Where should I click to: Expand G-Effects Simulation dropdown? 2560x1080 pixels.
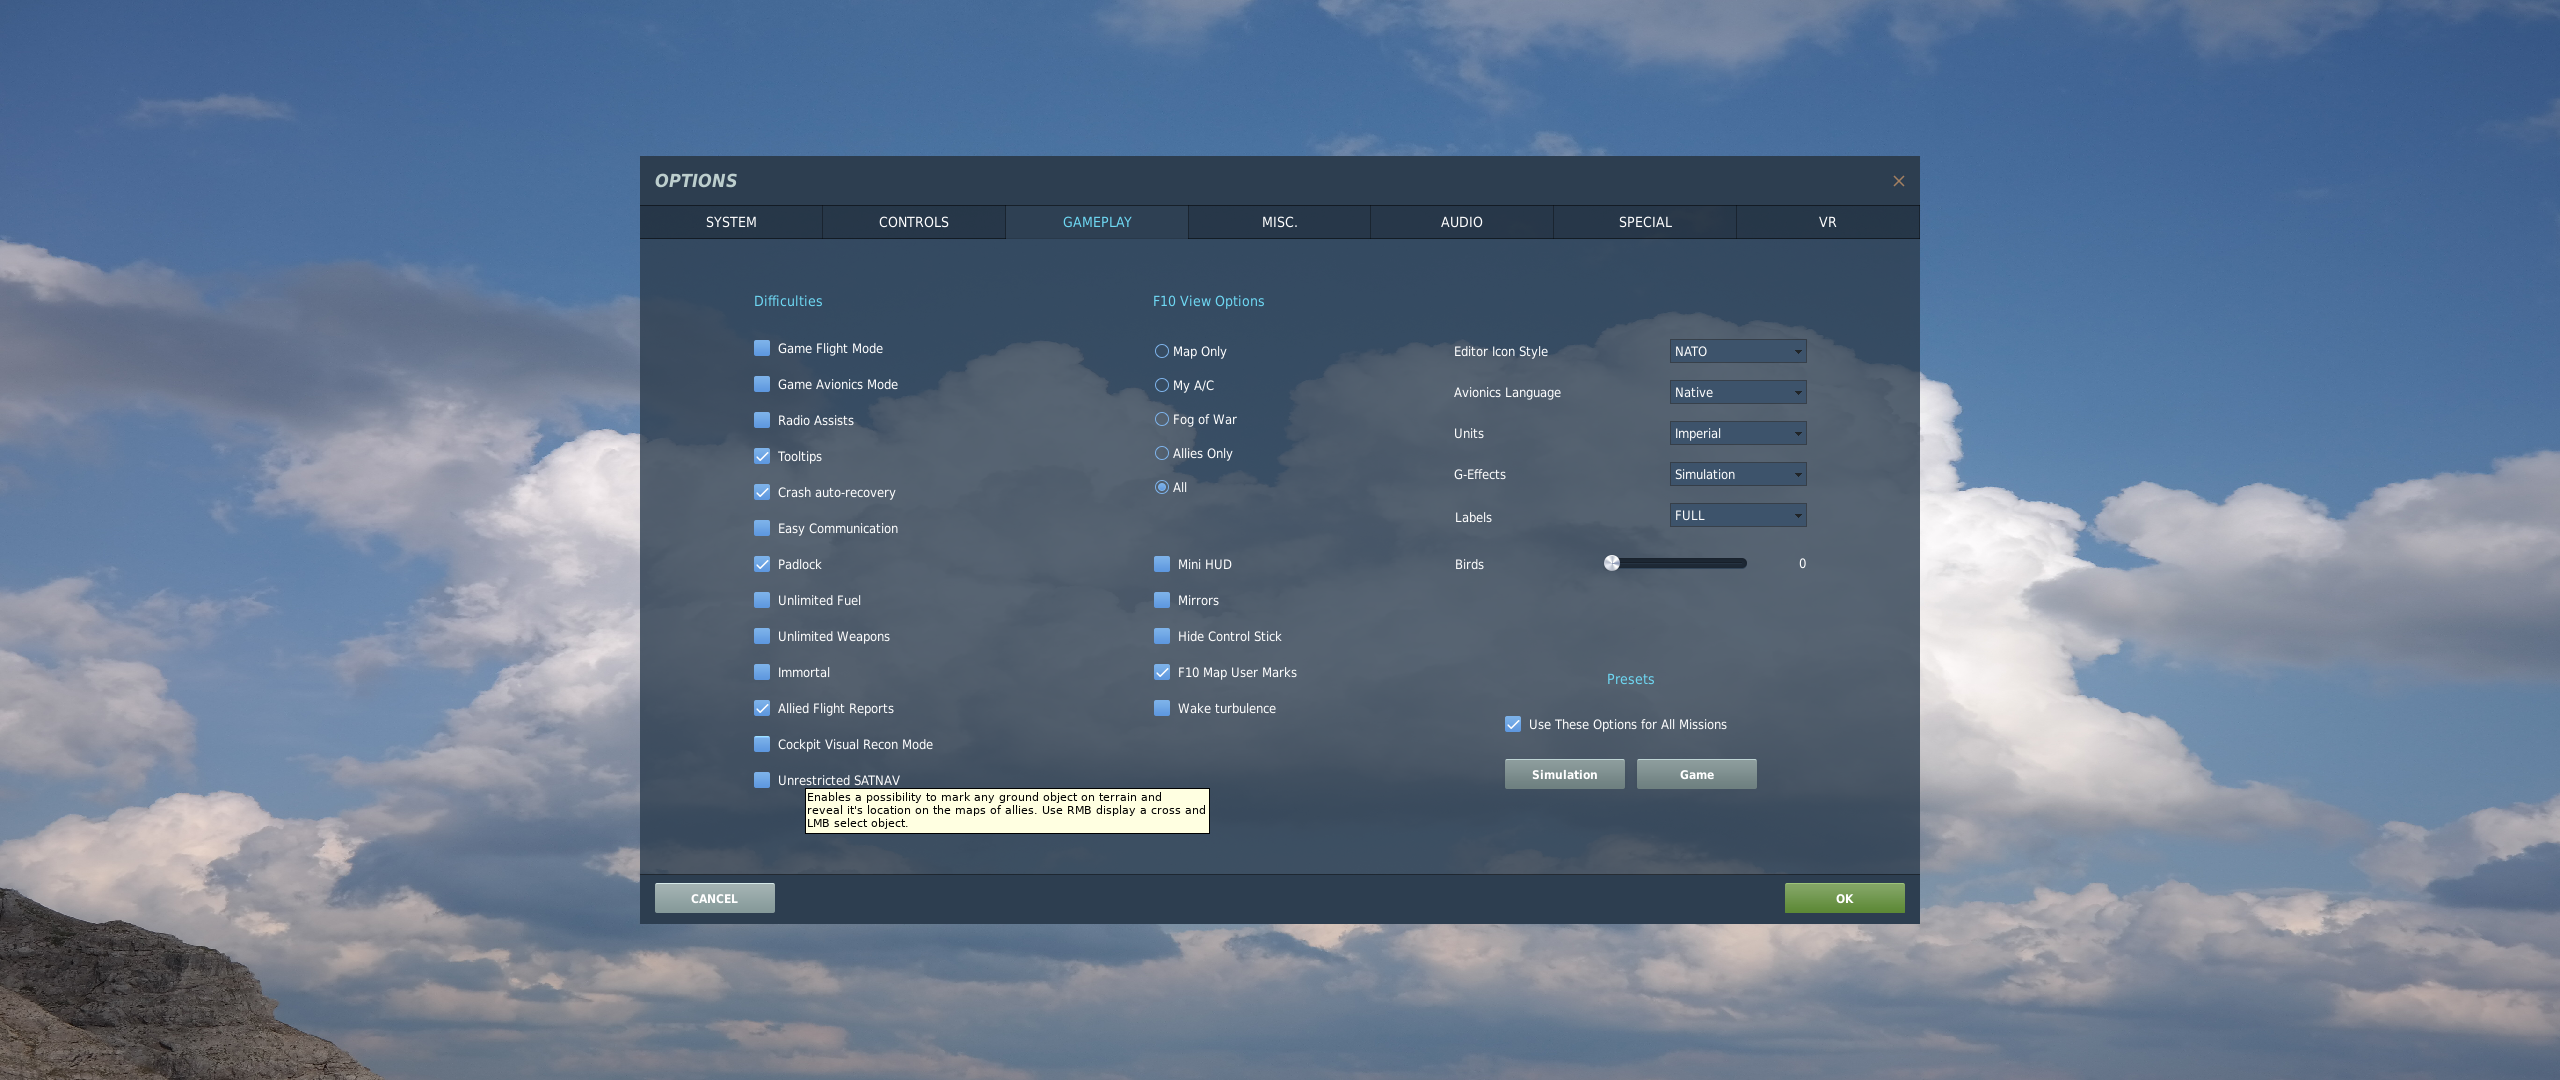click(1738, 474)
